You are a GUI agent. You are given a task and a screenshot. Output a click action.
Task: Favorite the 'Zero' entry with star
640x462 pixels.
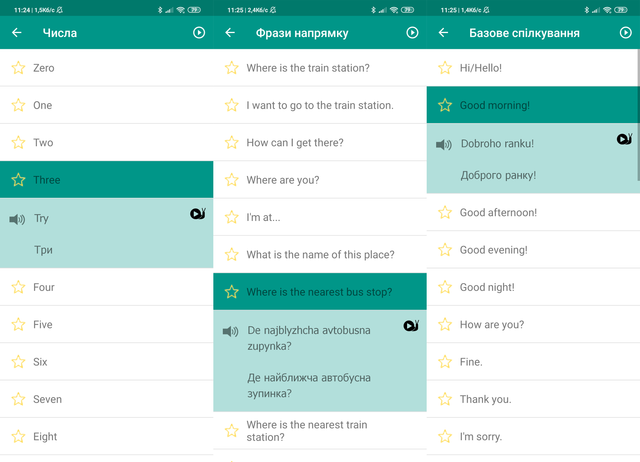click(x=17, y=68)
